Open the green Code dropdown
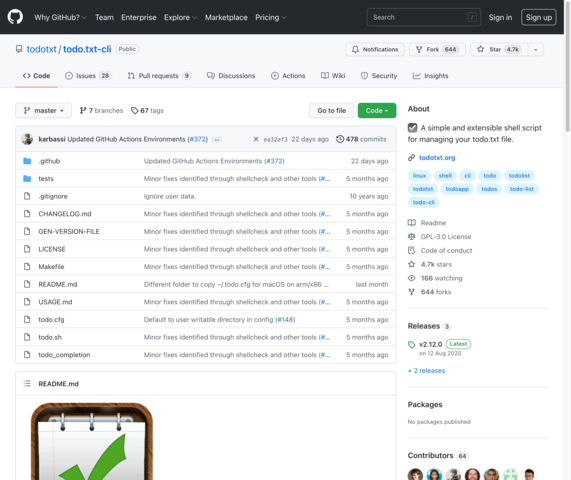The height and width of the screenshot is (480, 571). 377,110
